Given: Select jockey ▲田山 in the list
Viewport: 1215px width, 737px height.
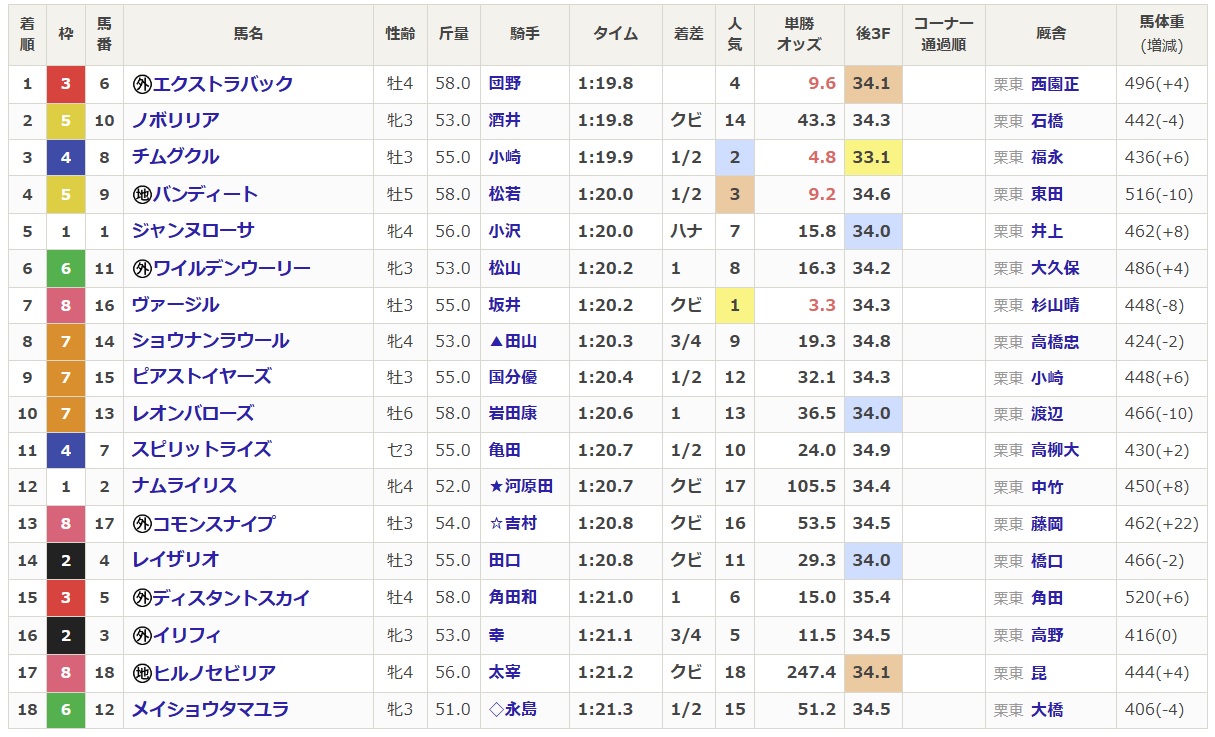Looking at the screenshot, I should coord(512,342).
